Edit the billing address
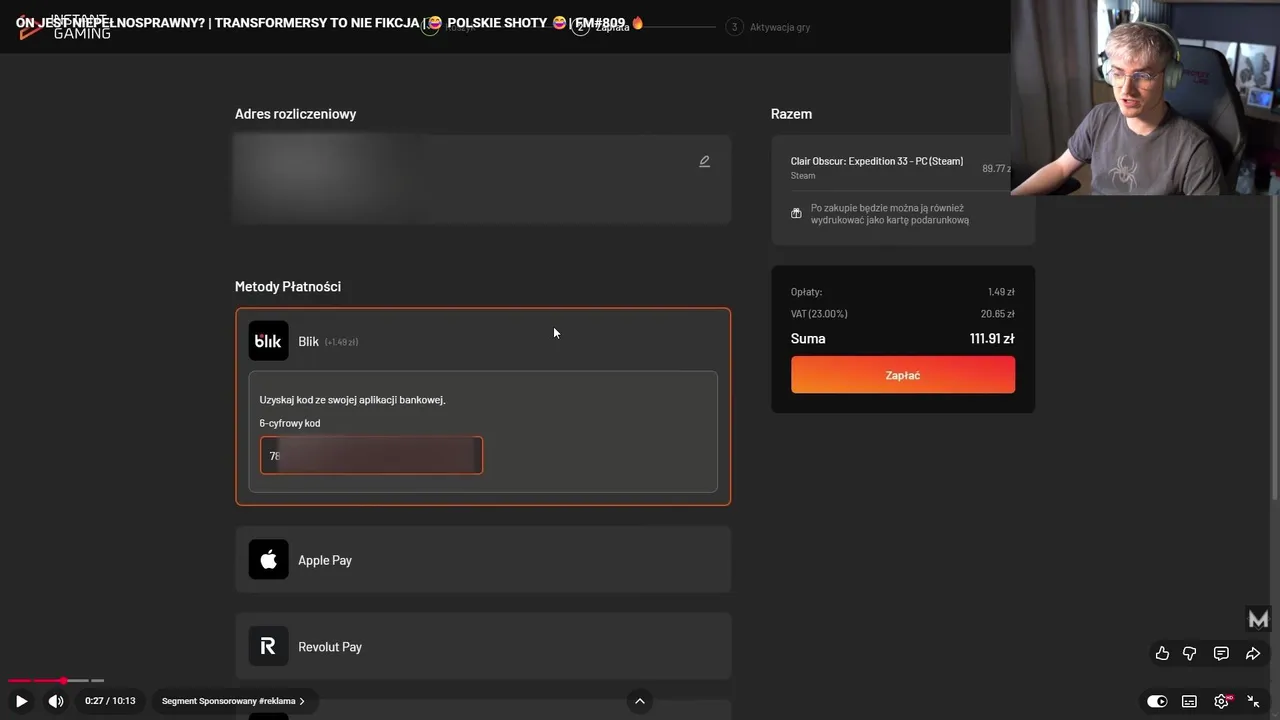 click(x=704, y=161)
